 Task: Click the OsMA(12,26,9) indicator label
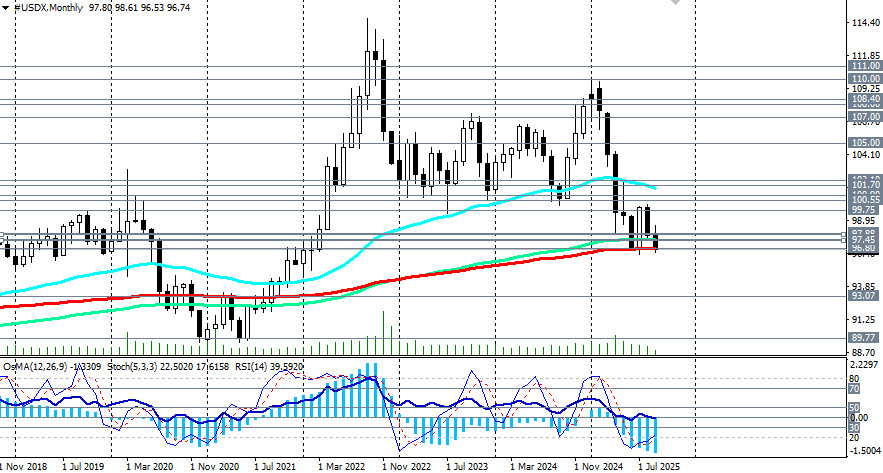click(x=35, y=367)
